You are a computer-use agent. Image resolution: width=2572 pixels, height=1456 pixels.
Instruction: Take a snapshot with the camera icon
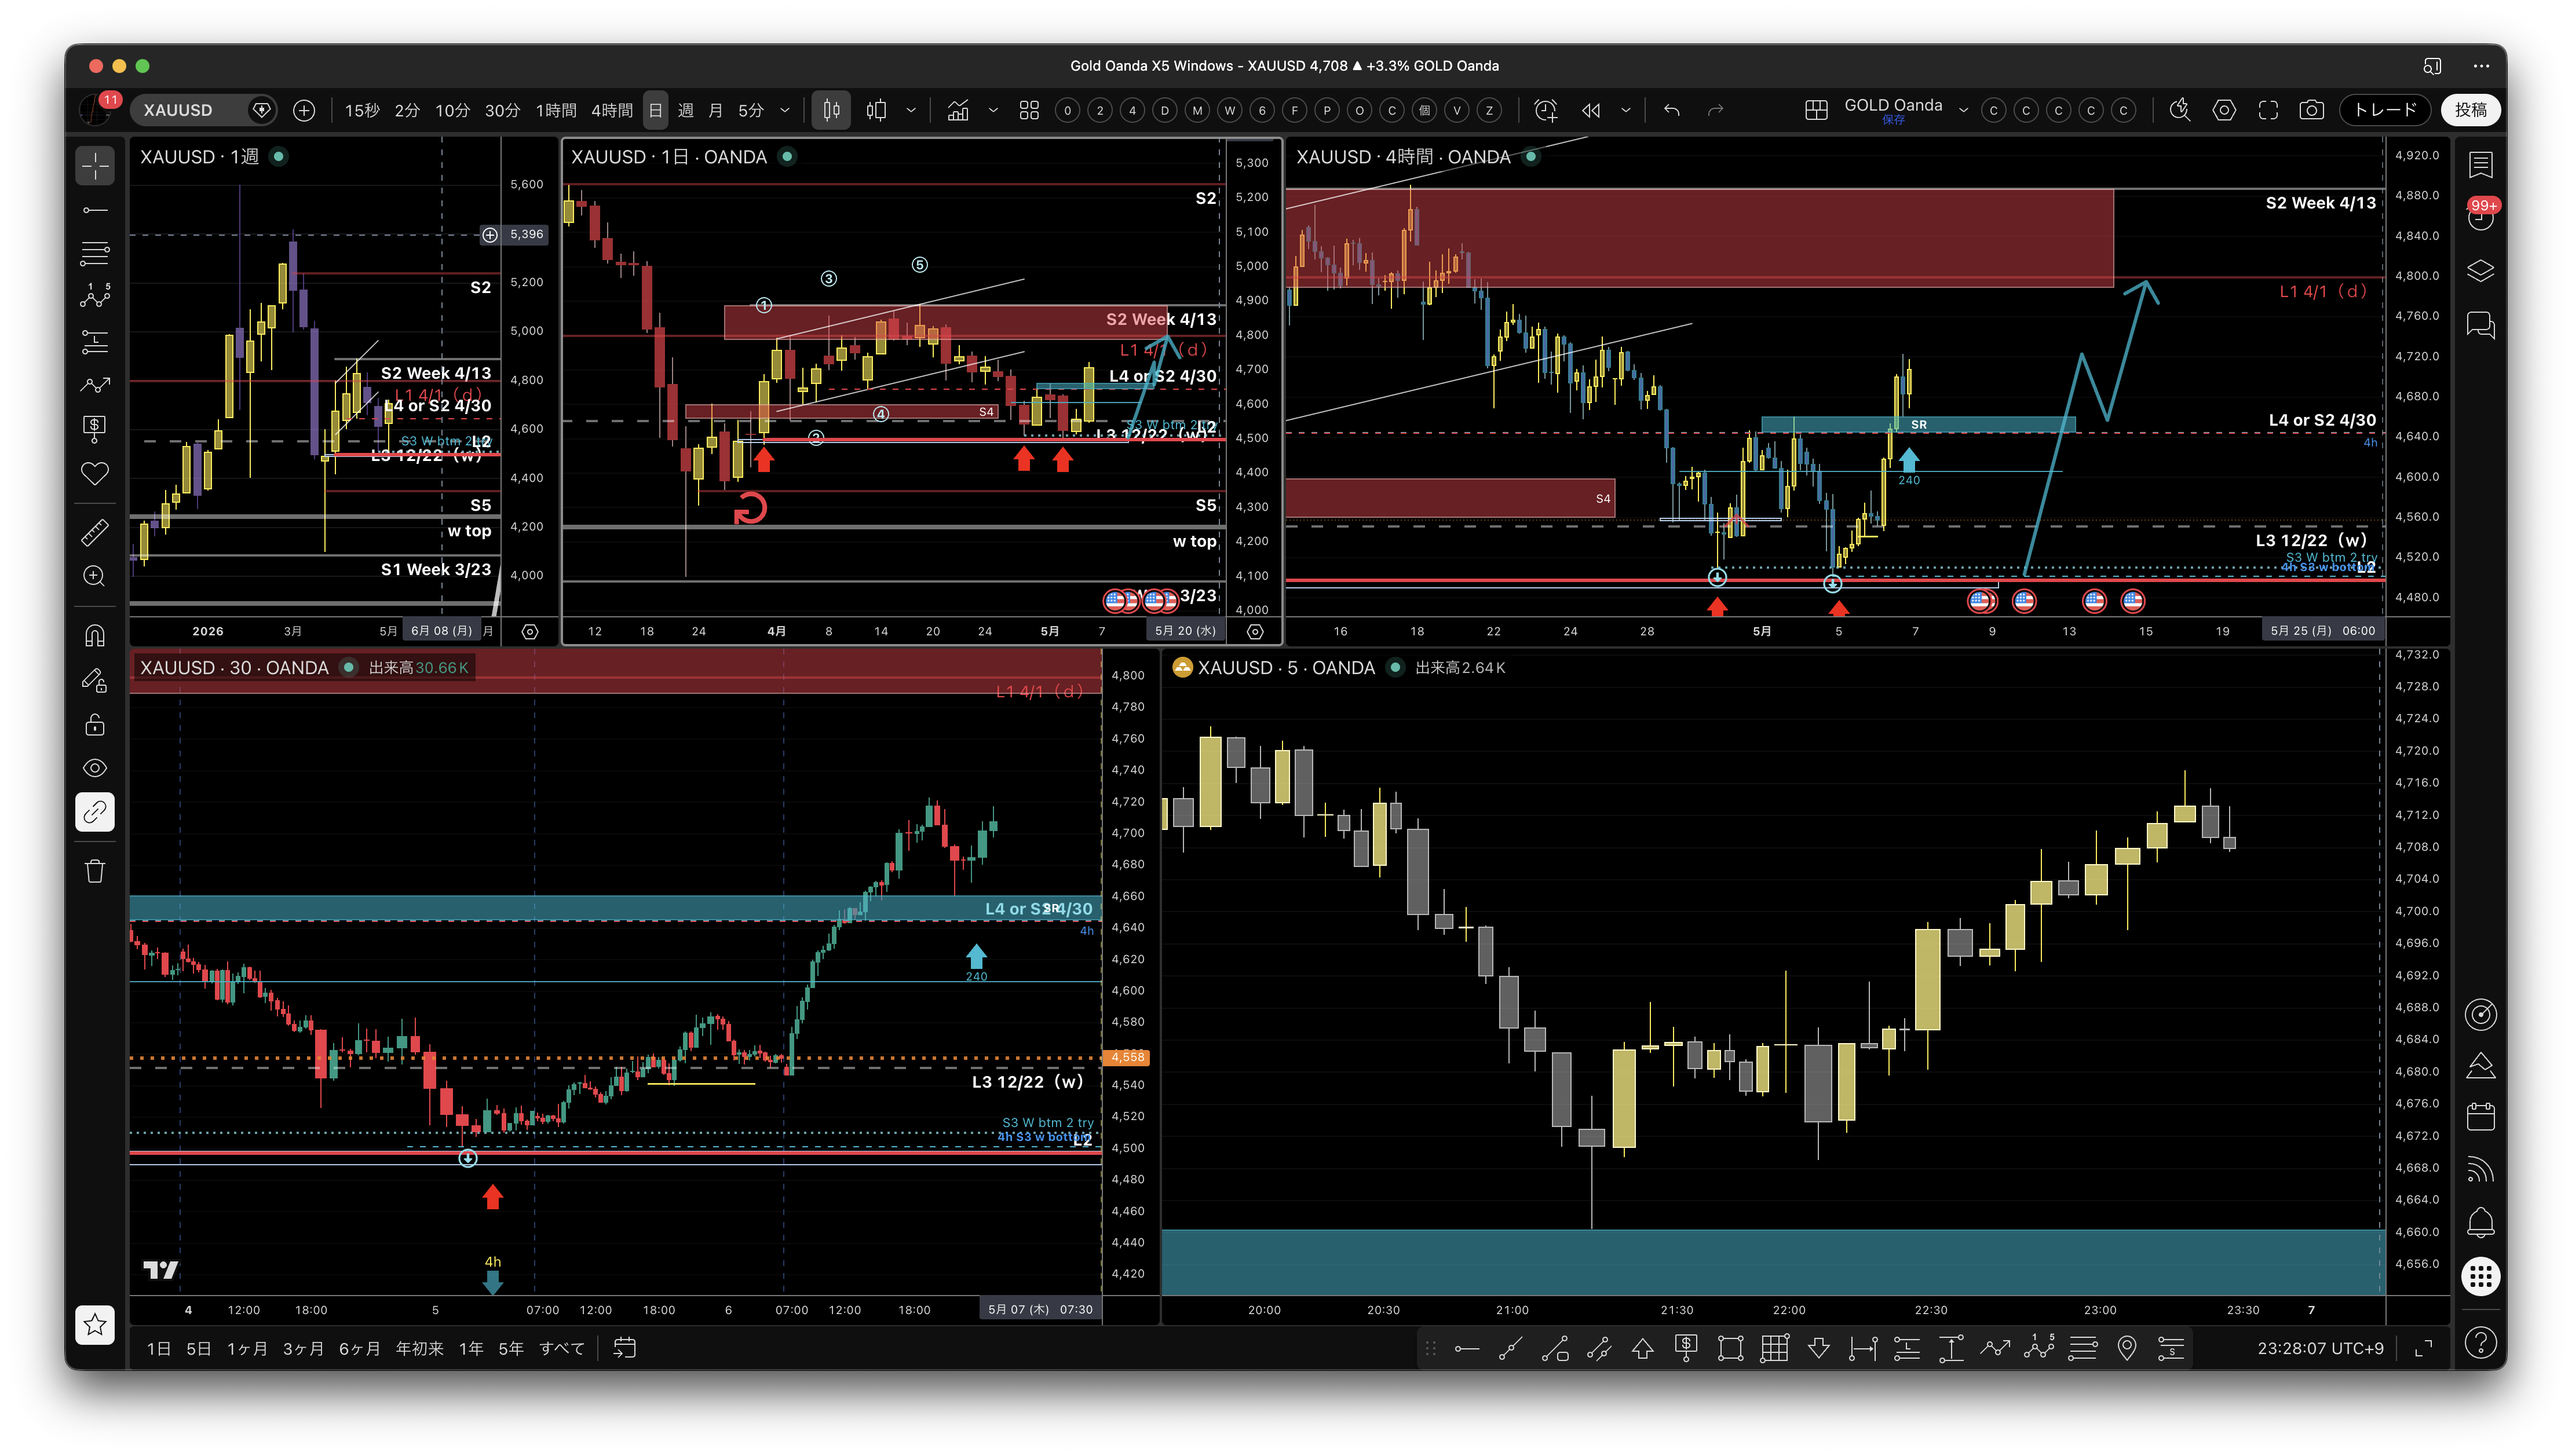click(x=2311, y=110)
